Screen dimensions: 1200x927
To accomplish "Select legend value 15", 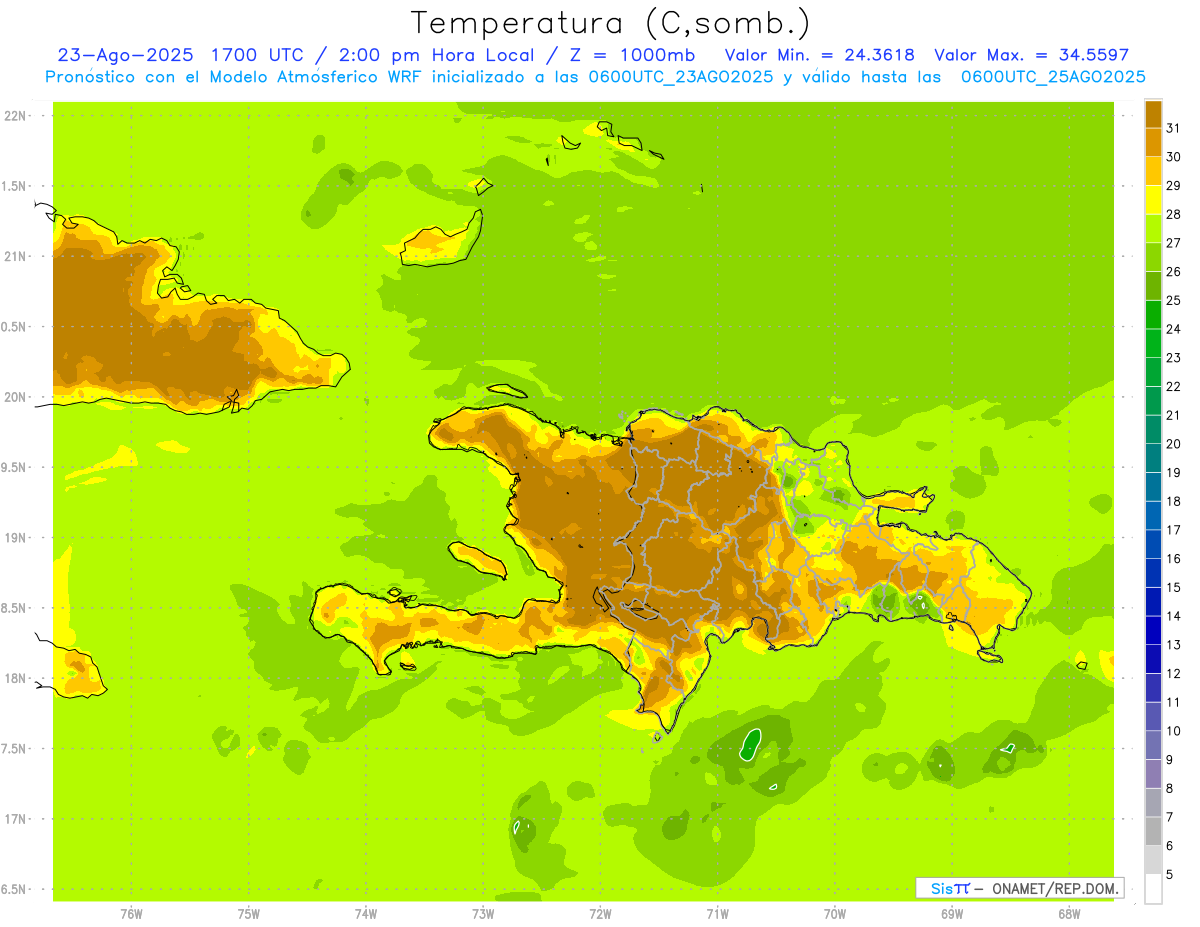I will point(1173,587).
